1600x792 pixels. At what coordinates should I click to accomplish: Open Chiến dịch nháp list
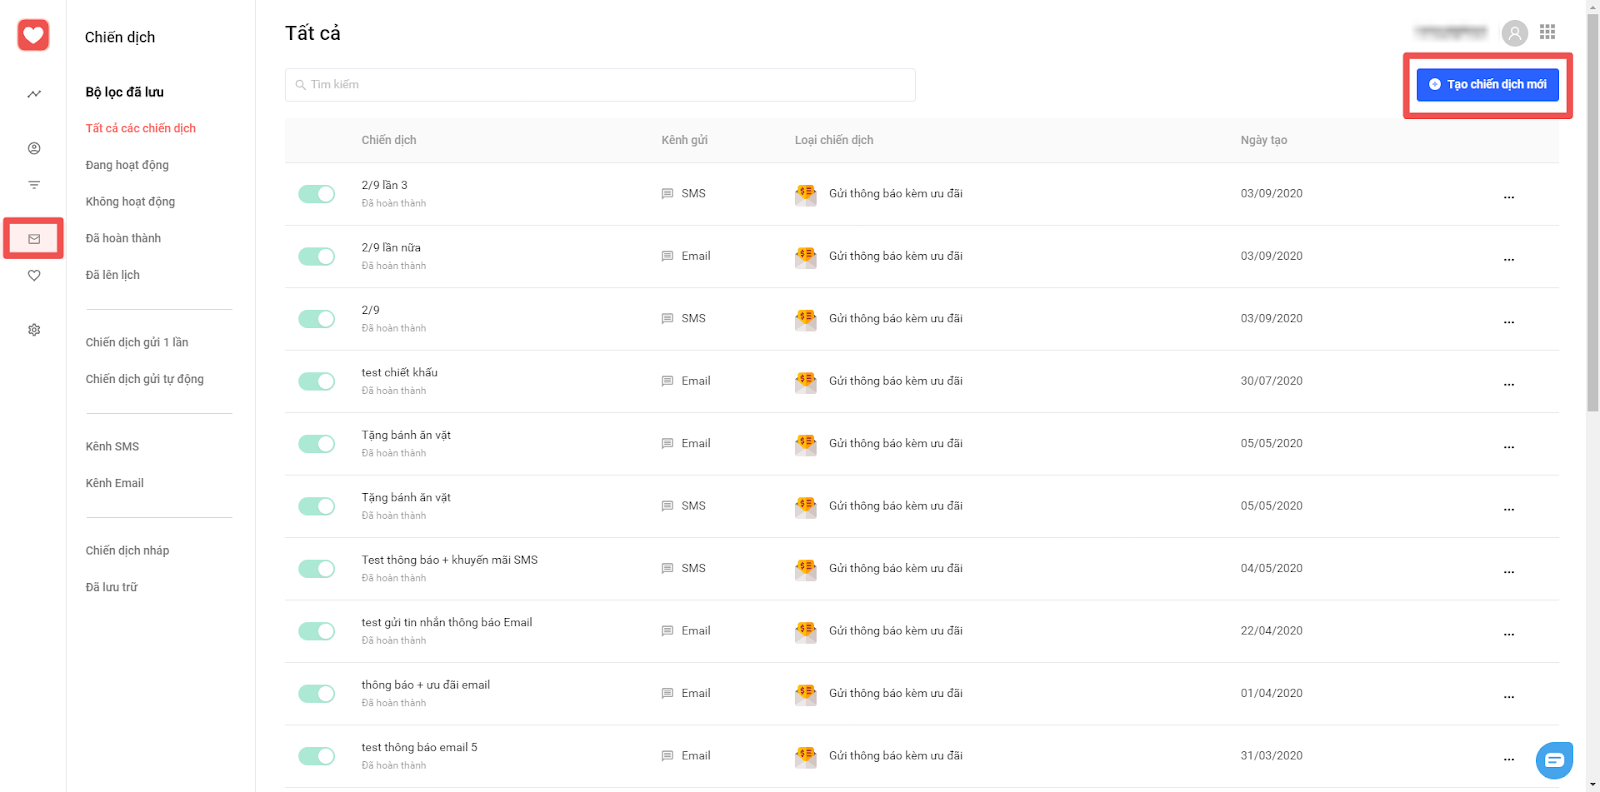[128, 551]
